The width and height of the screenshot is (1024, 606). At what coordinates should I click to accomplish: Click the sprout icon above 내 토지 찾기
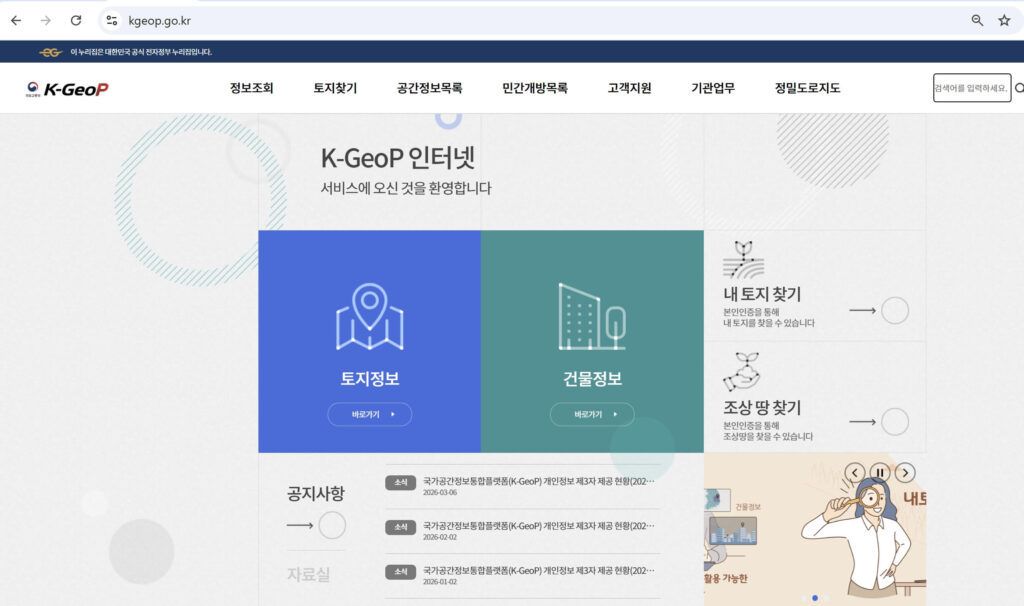click(x=743, y=260)
